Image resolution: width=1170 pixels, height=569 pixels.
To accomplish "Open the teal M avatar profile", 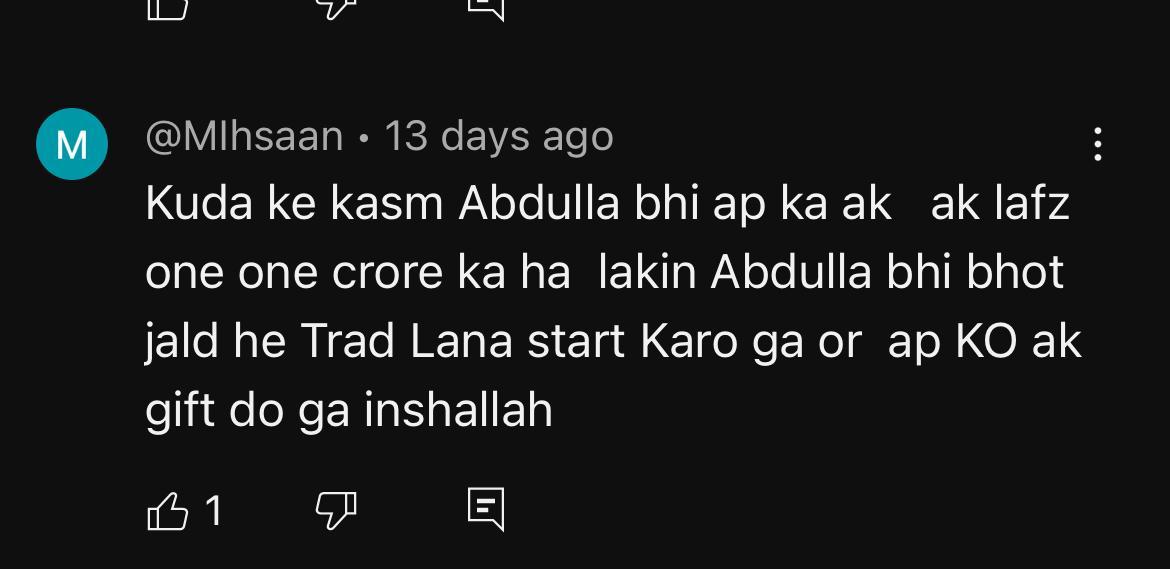I will pos(72,144).
